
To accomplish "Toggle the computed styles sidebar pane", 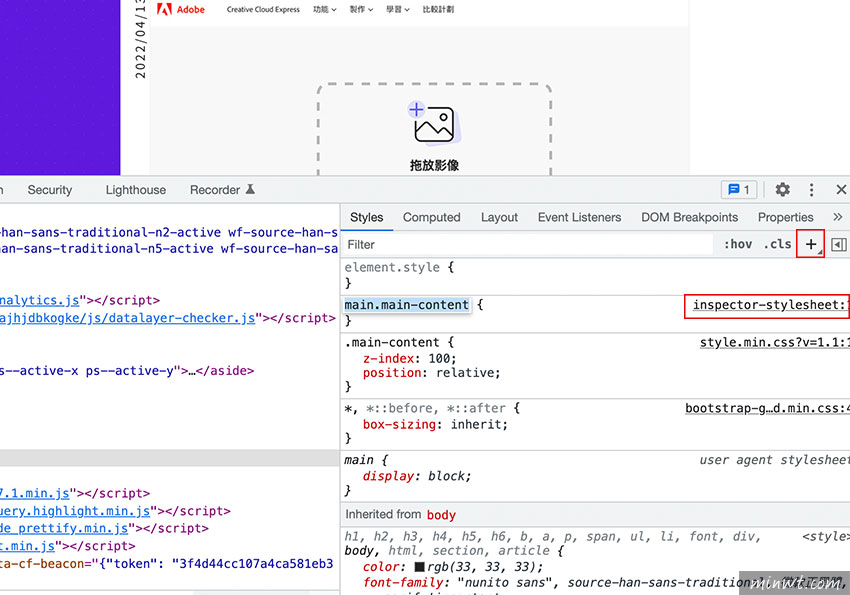I will (x=838, y=244).
